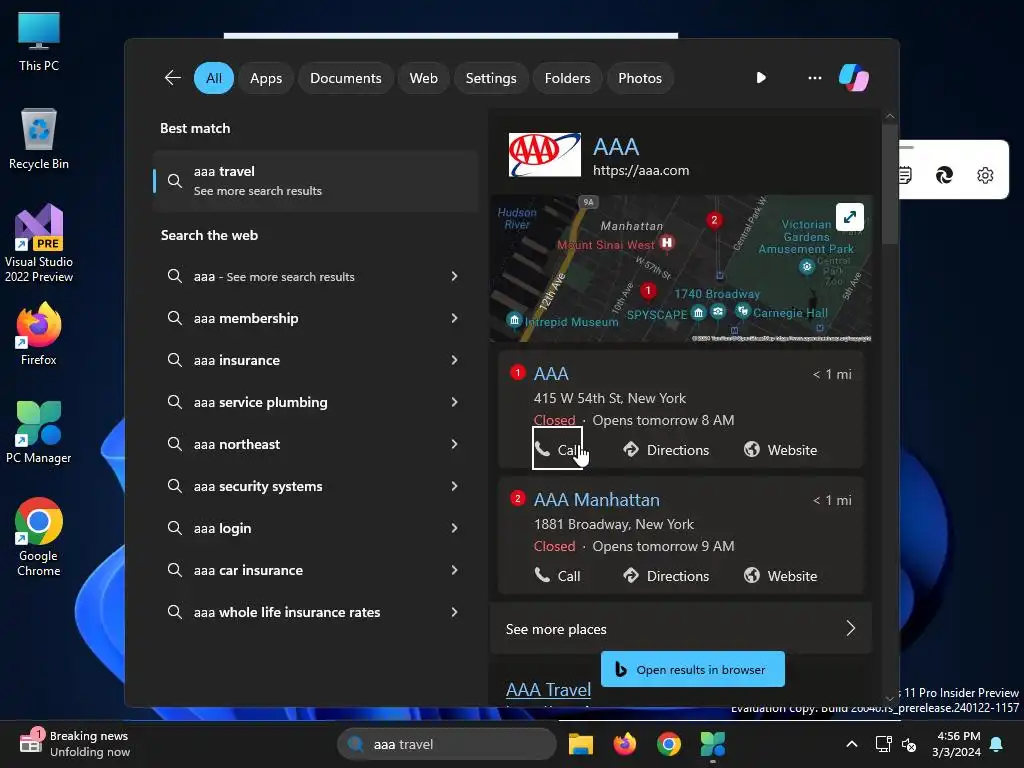The image size is (1024, 768).
Task: Open the 'aaa travel' best match result
Action: tap(315, 181)
